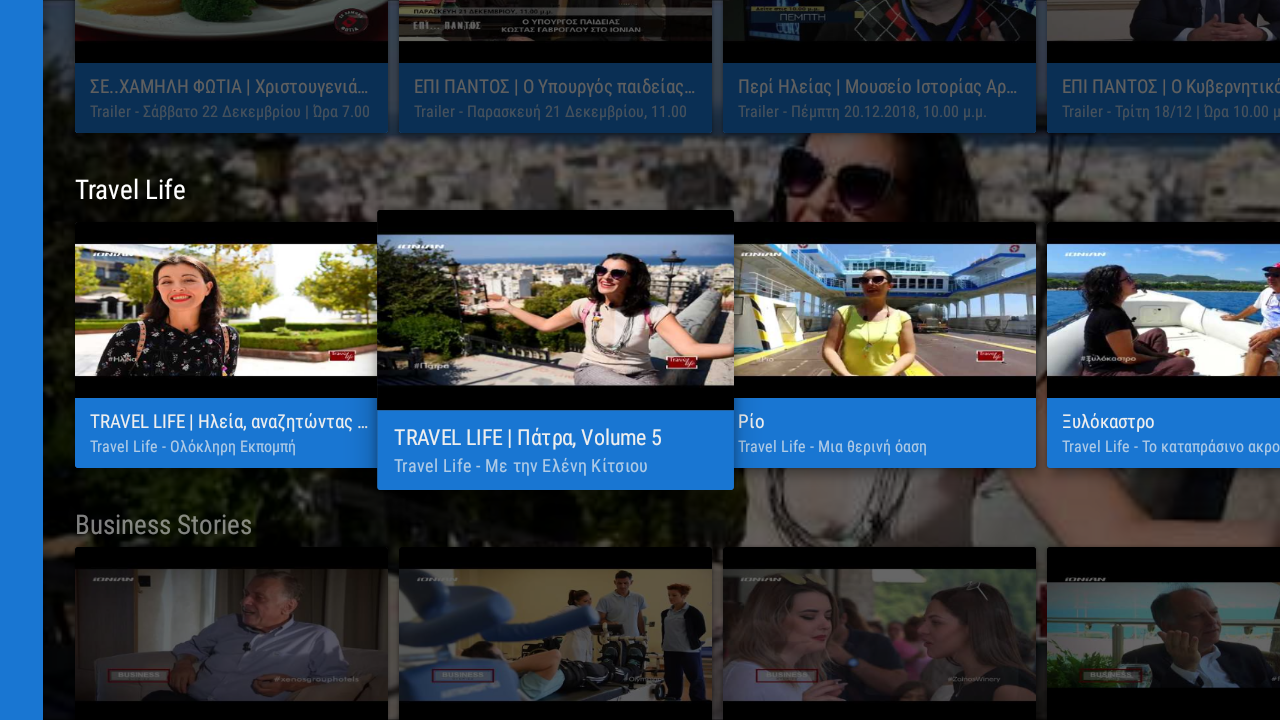Open the ΕΠΙ ΠΑΝΤΟΣ Ο Κυβερνητικό trailer title

click(1171, 87)
